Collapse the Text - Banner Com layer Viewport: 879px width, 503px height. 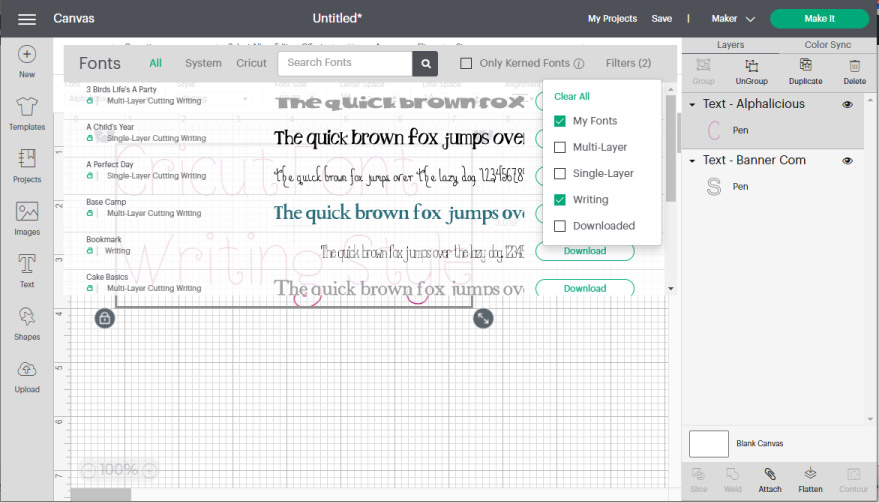point(692,161)
